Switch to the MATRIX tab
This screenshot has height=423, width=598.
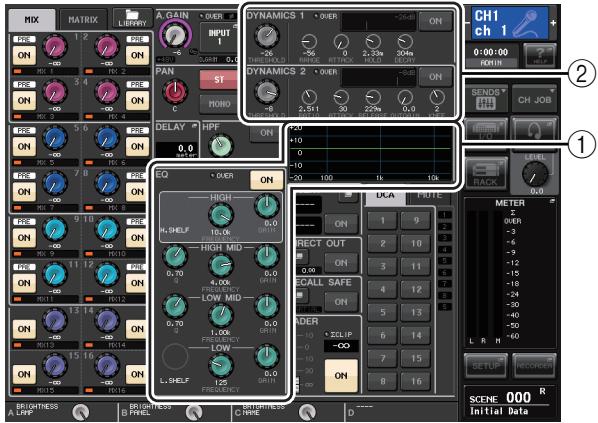(x=83, y=20)
